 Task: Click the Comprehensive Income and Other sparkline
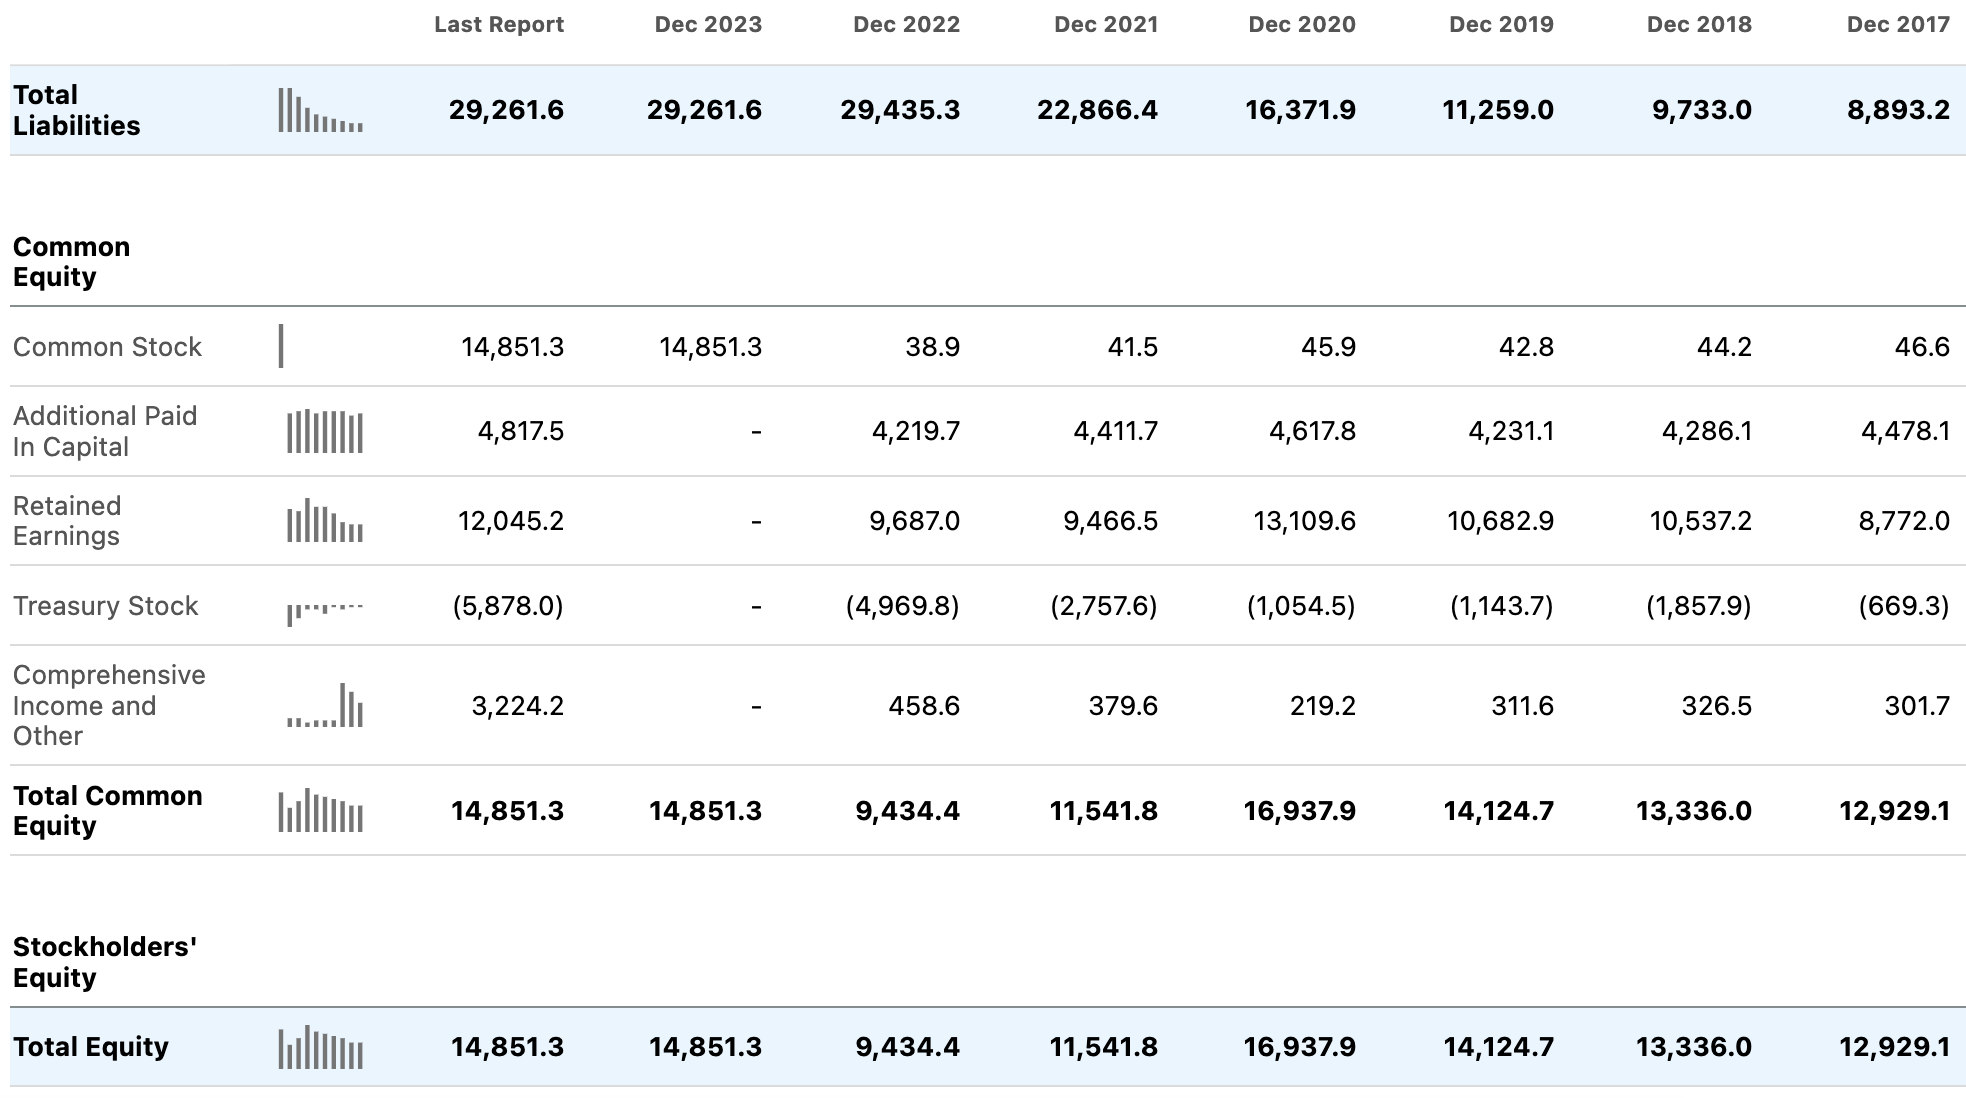click(x=325, y=707)
